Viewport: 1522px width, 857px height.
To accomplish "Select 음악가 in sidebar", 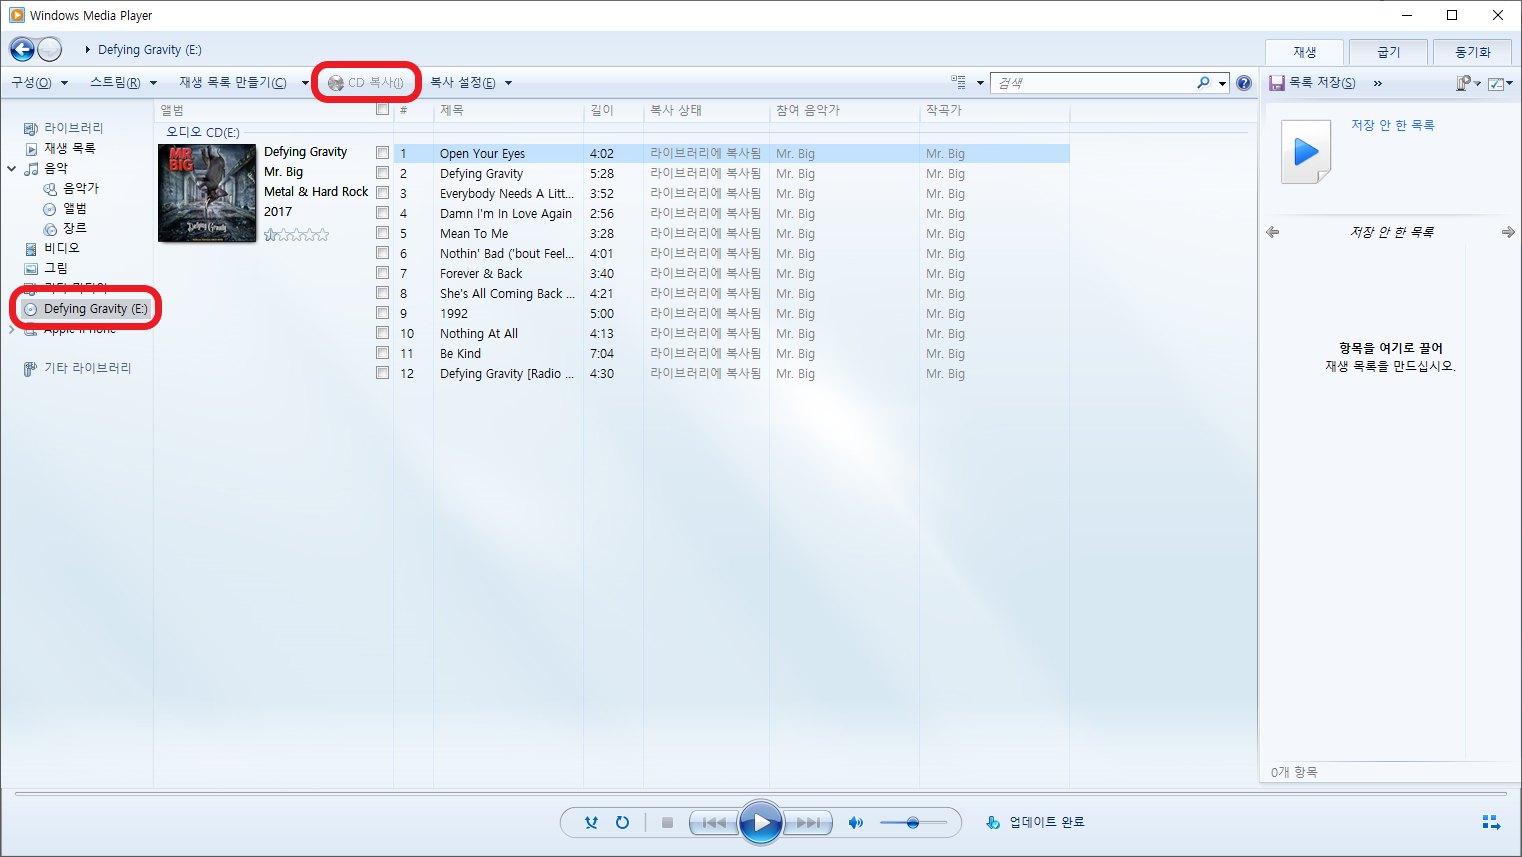I will [80, 188].
